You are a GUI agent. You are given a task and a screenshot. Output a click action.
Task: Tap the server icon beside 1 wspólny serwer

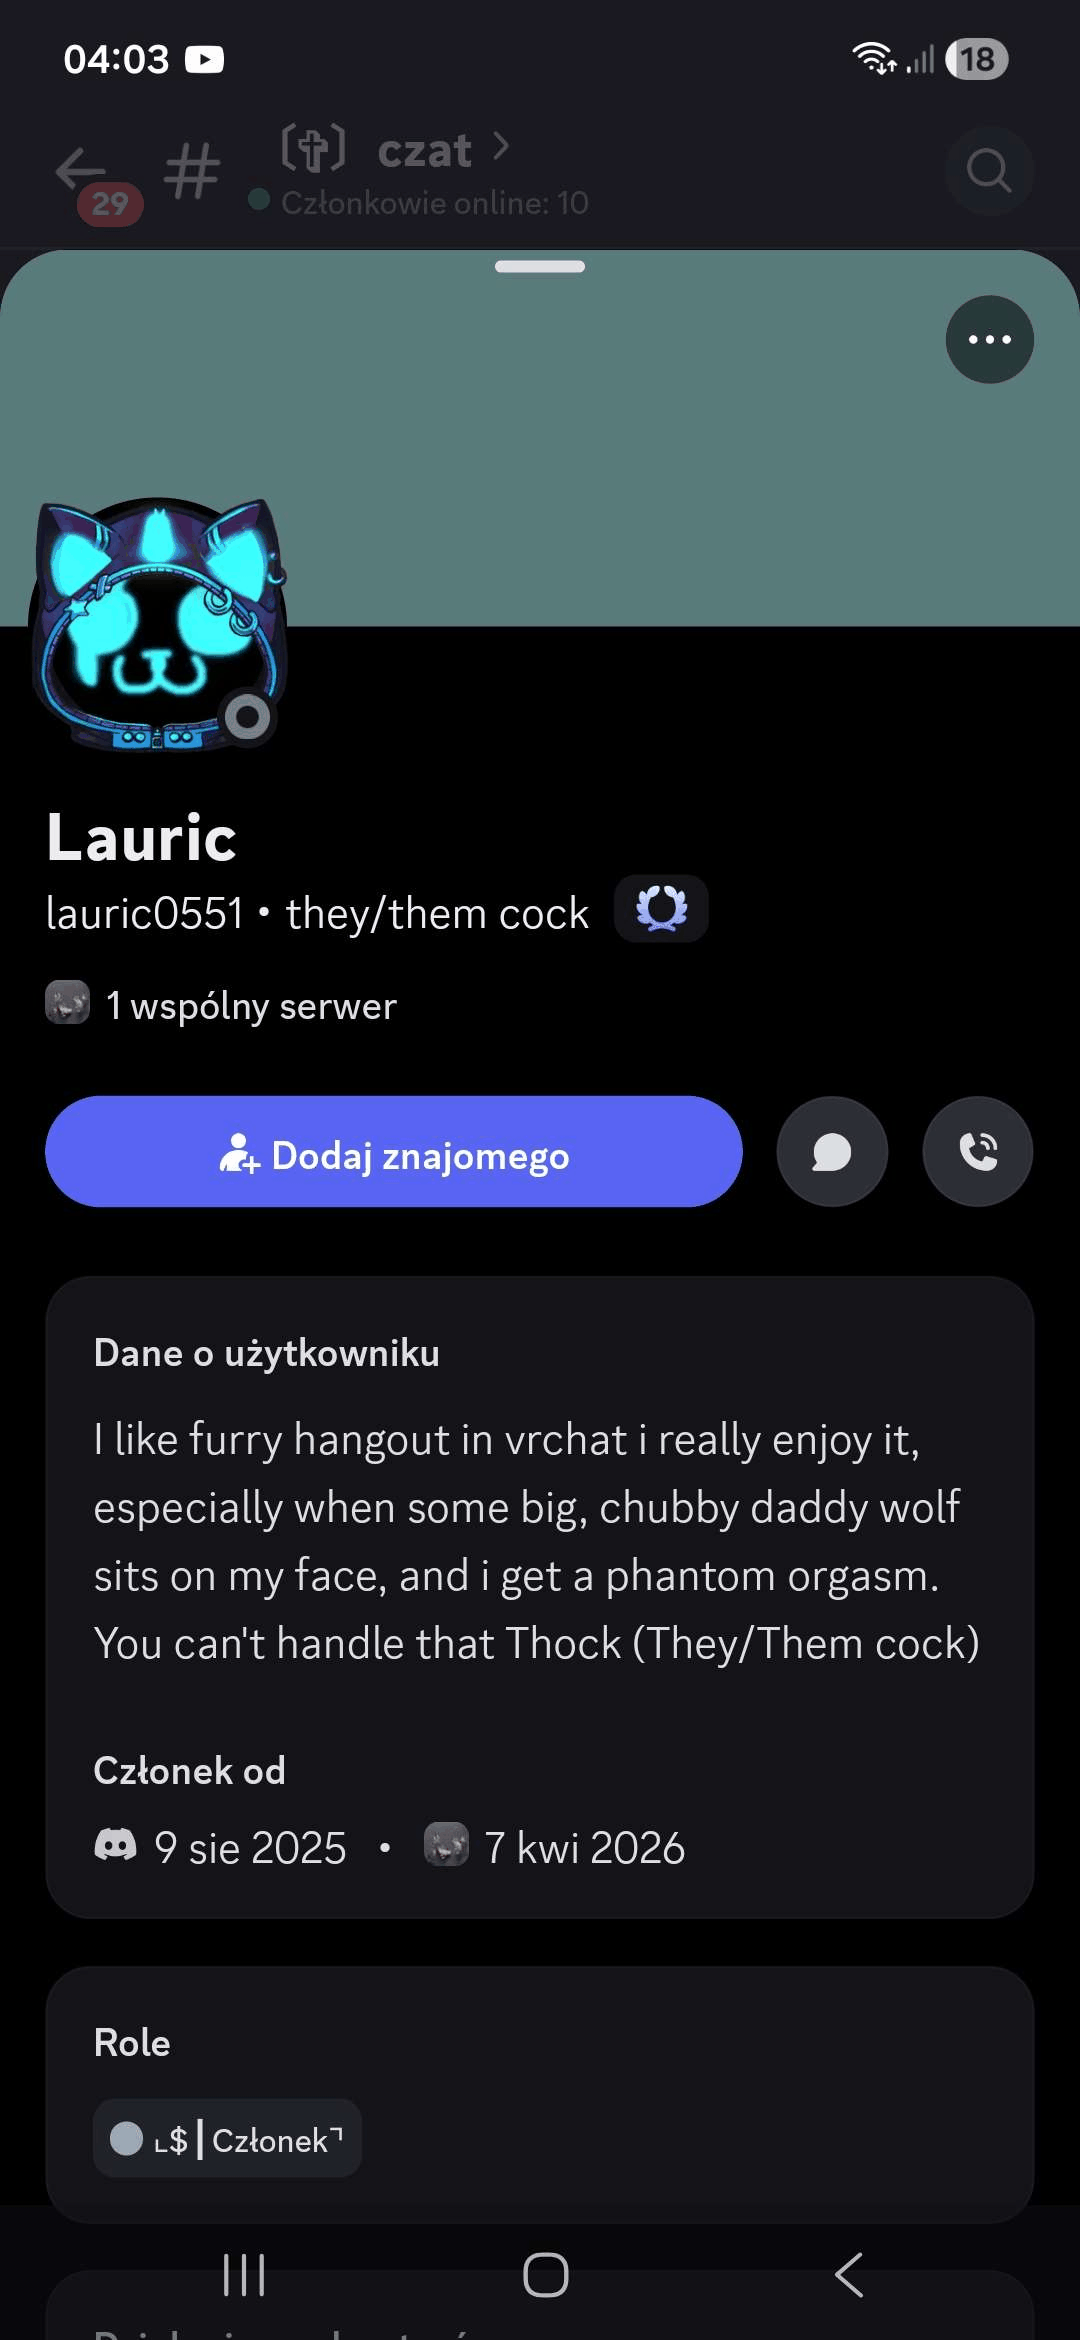(x=68, y=1003)
